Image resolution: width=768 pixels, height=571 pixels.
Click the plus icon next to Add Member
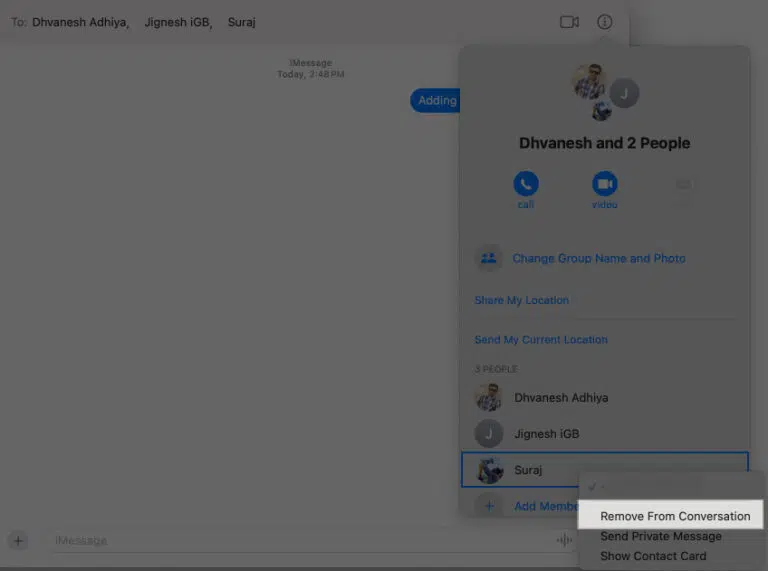point(489,506)
